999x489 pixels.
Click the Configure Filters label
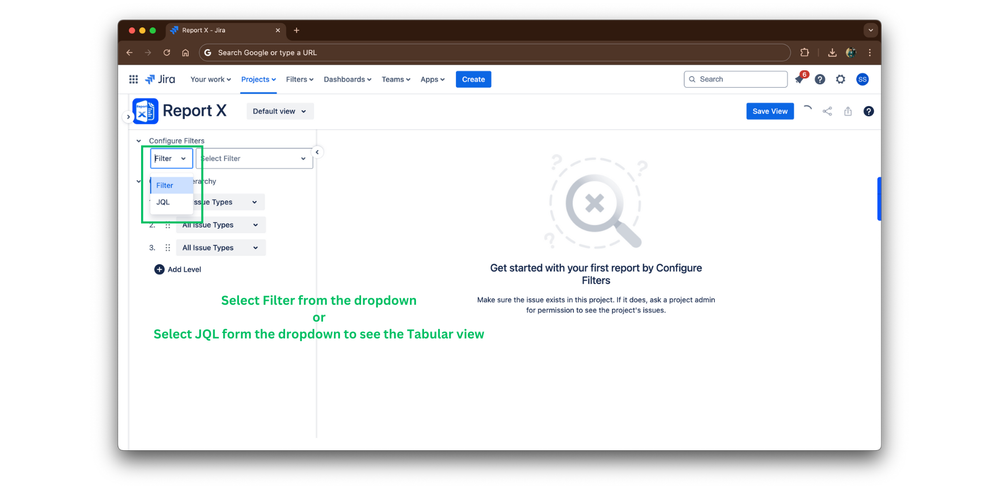click(176, 141)
